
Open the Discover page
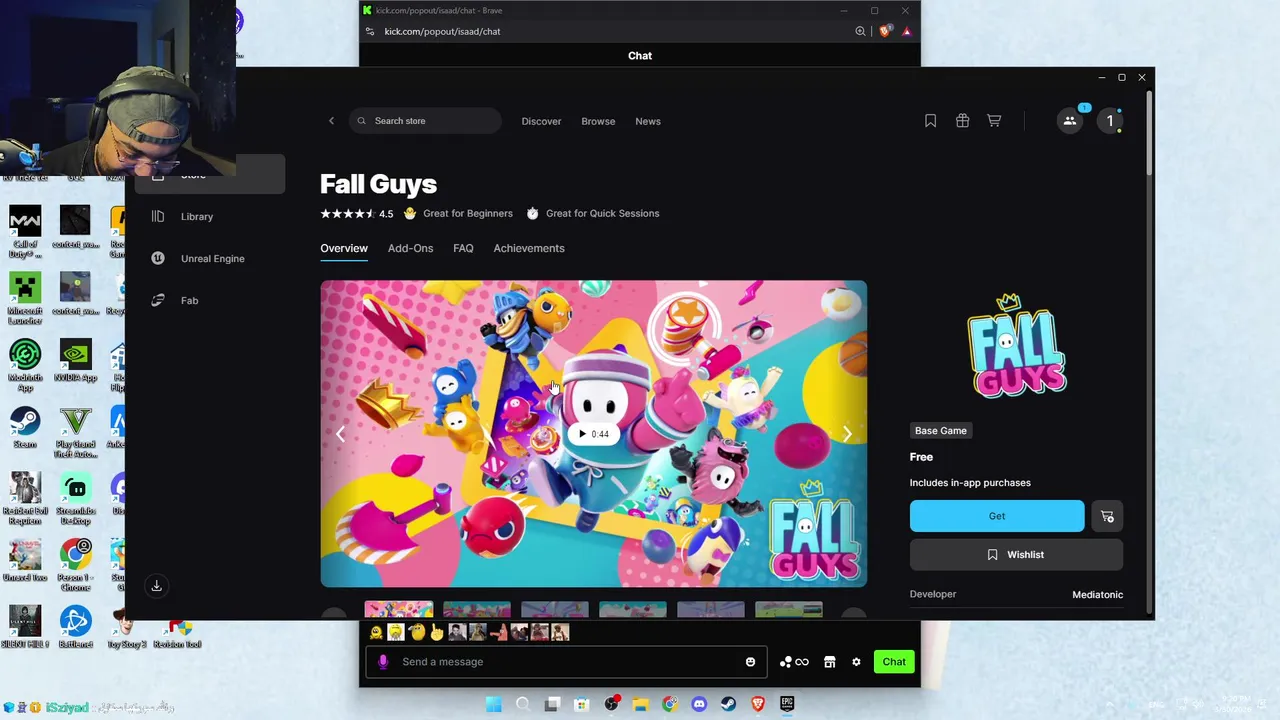(541, 121)
